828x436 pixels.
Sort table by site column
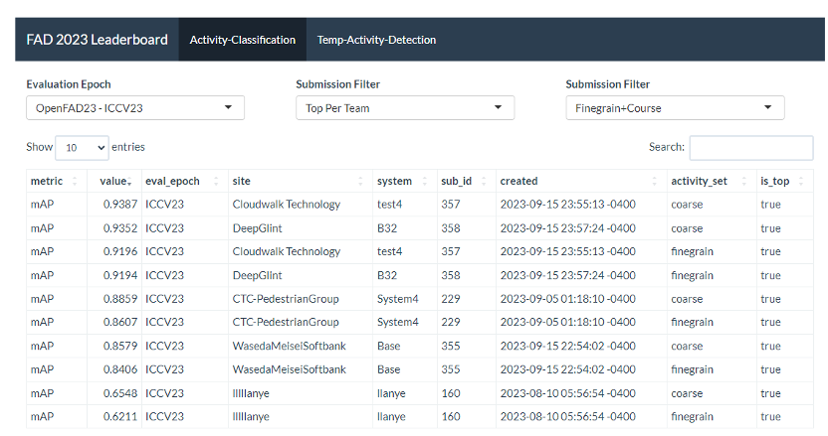click(x=300, y=181)
